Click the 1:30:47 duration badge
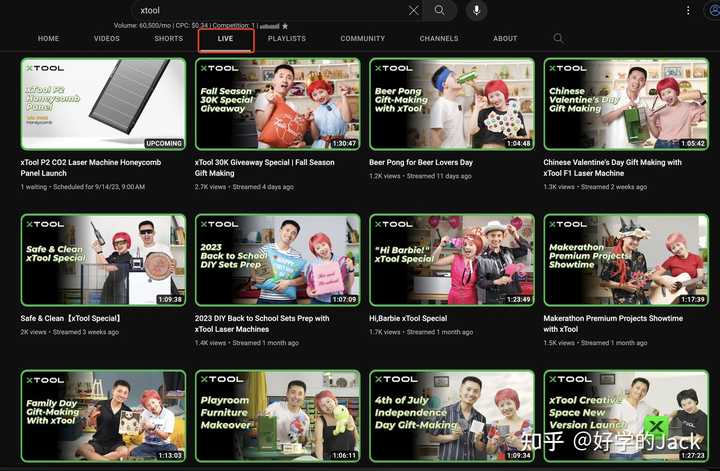 (344, 143)
